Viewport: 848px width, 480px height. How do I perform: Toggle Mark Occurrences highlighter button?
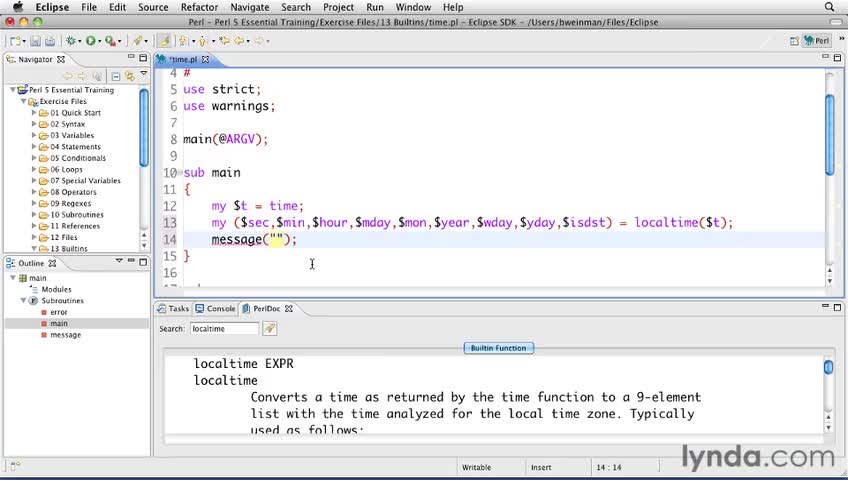pyautogui.click(x=164, y=41)
